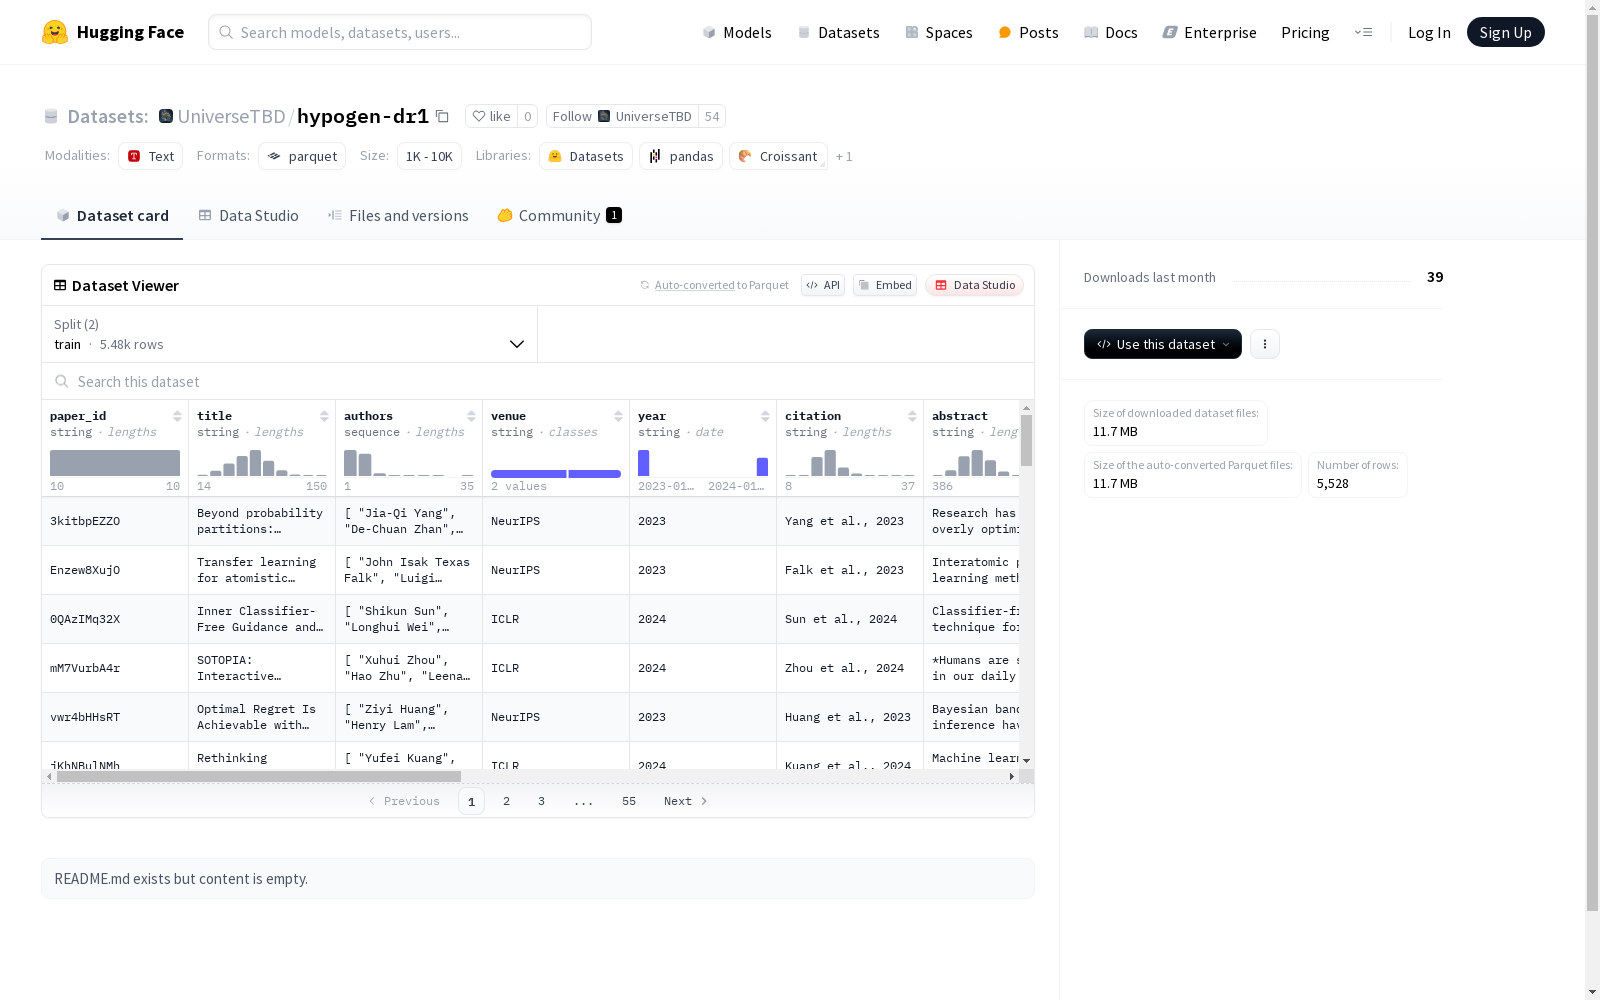The image size is (1600, 1000).
Task: Open the Use this dataset dropdown
Action: pyautogui.click(x=1163, y=344)
